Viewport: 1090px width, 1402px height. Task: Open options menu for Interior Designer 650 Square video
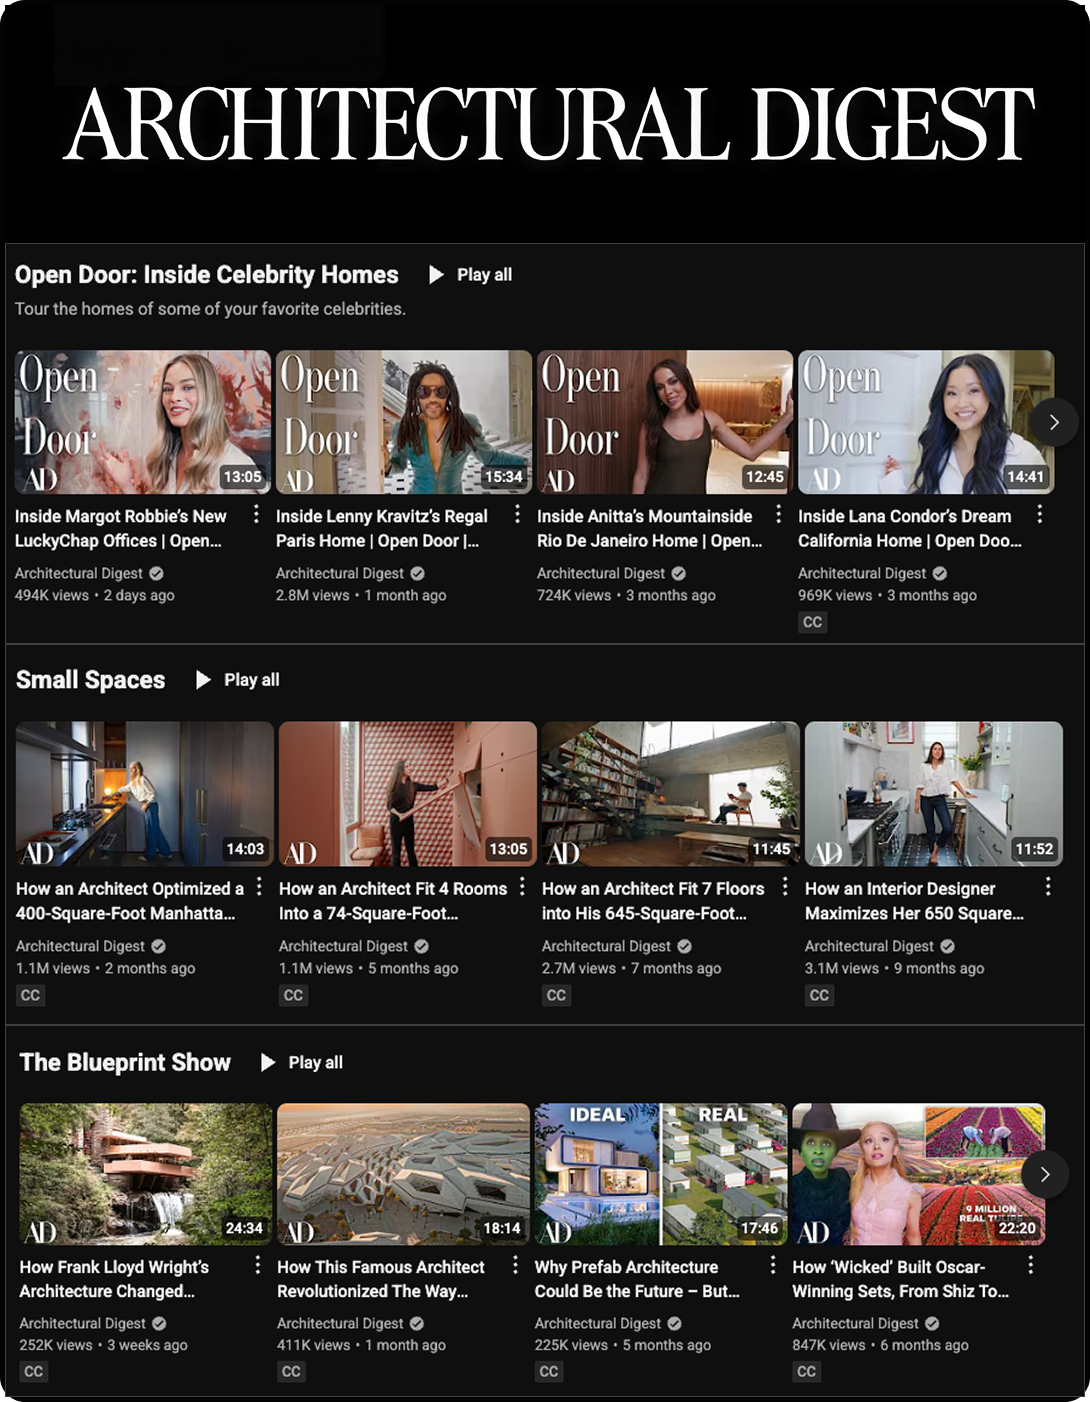(x=1048, y=886)
